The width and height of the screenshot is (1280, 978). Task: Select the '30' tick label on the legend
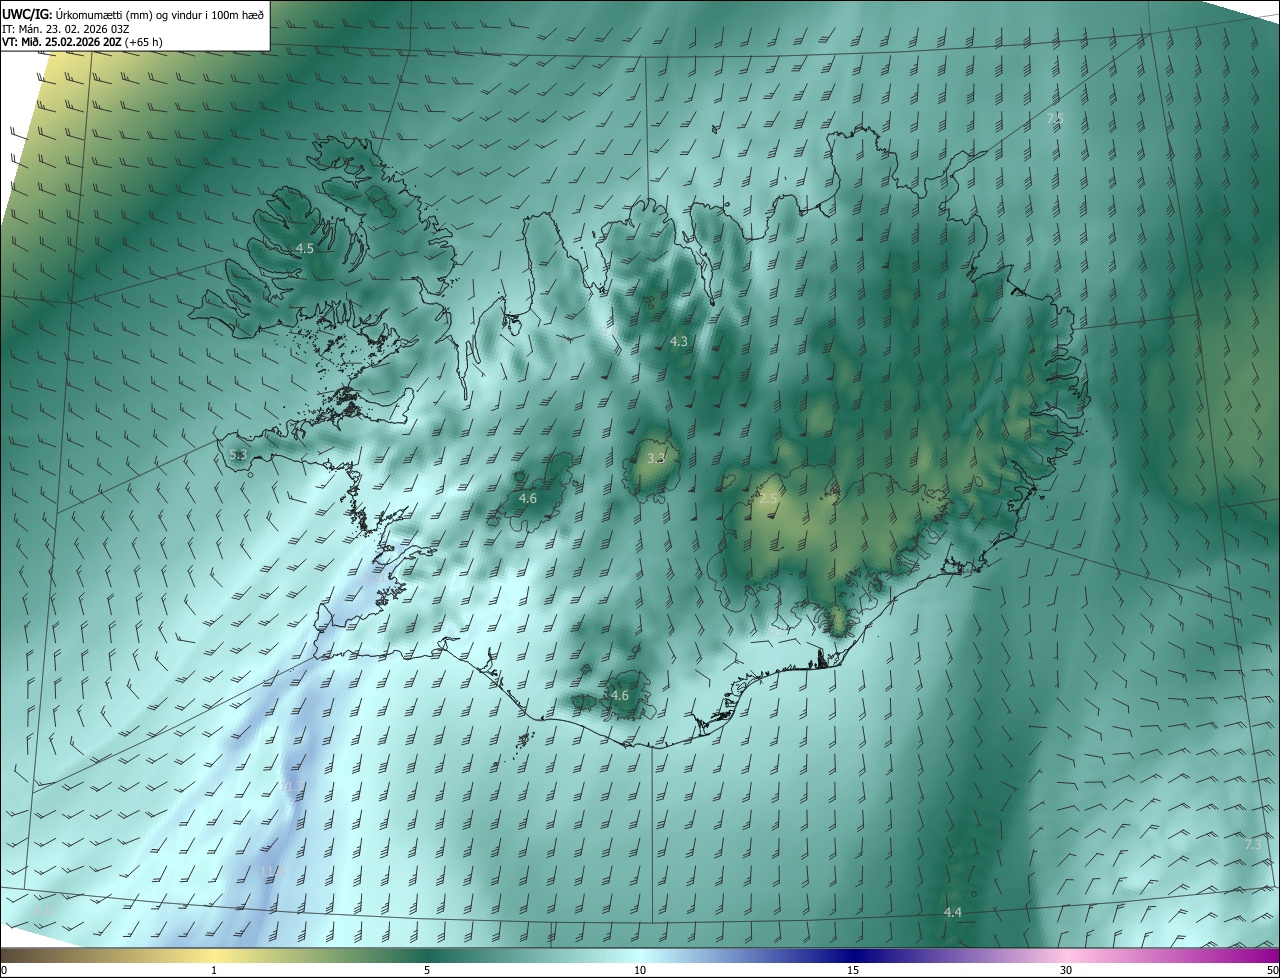(x=1066, y=970)
